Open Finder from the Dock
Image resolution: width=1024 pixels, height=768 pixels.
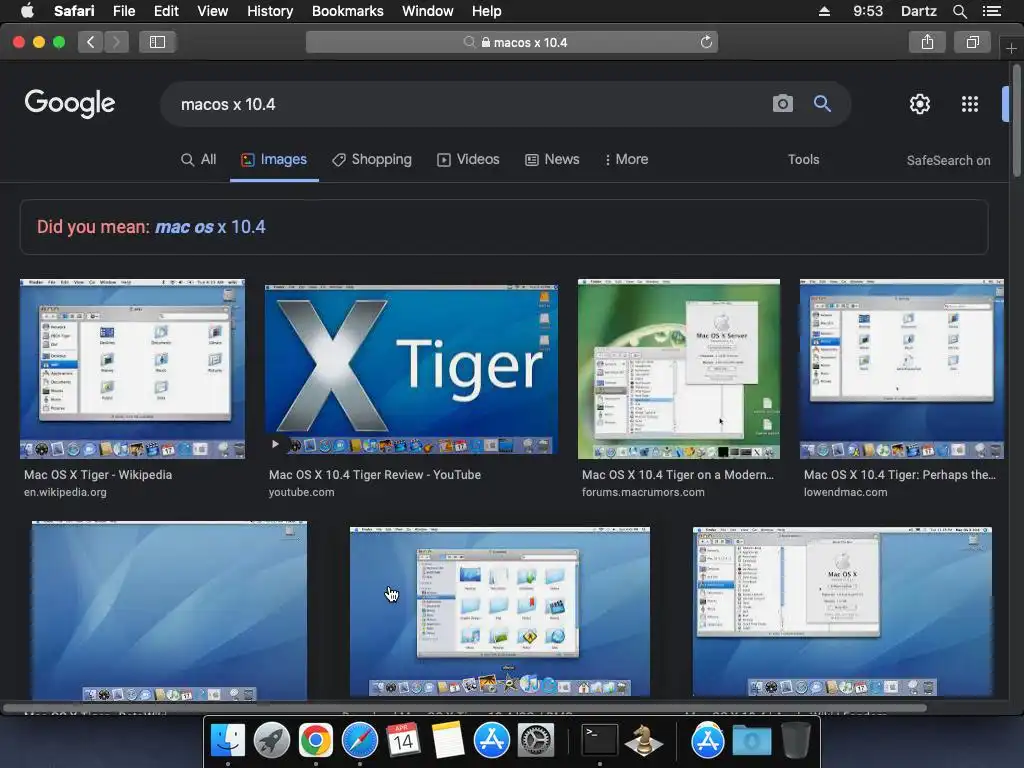(227, 741)
